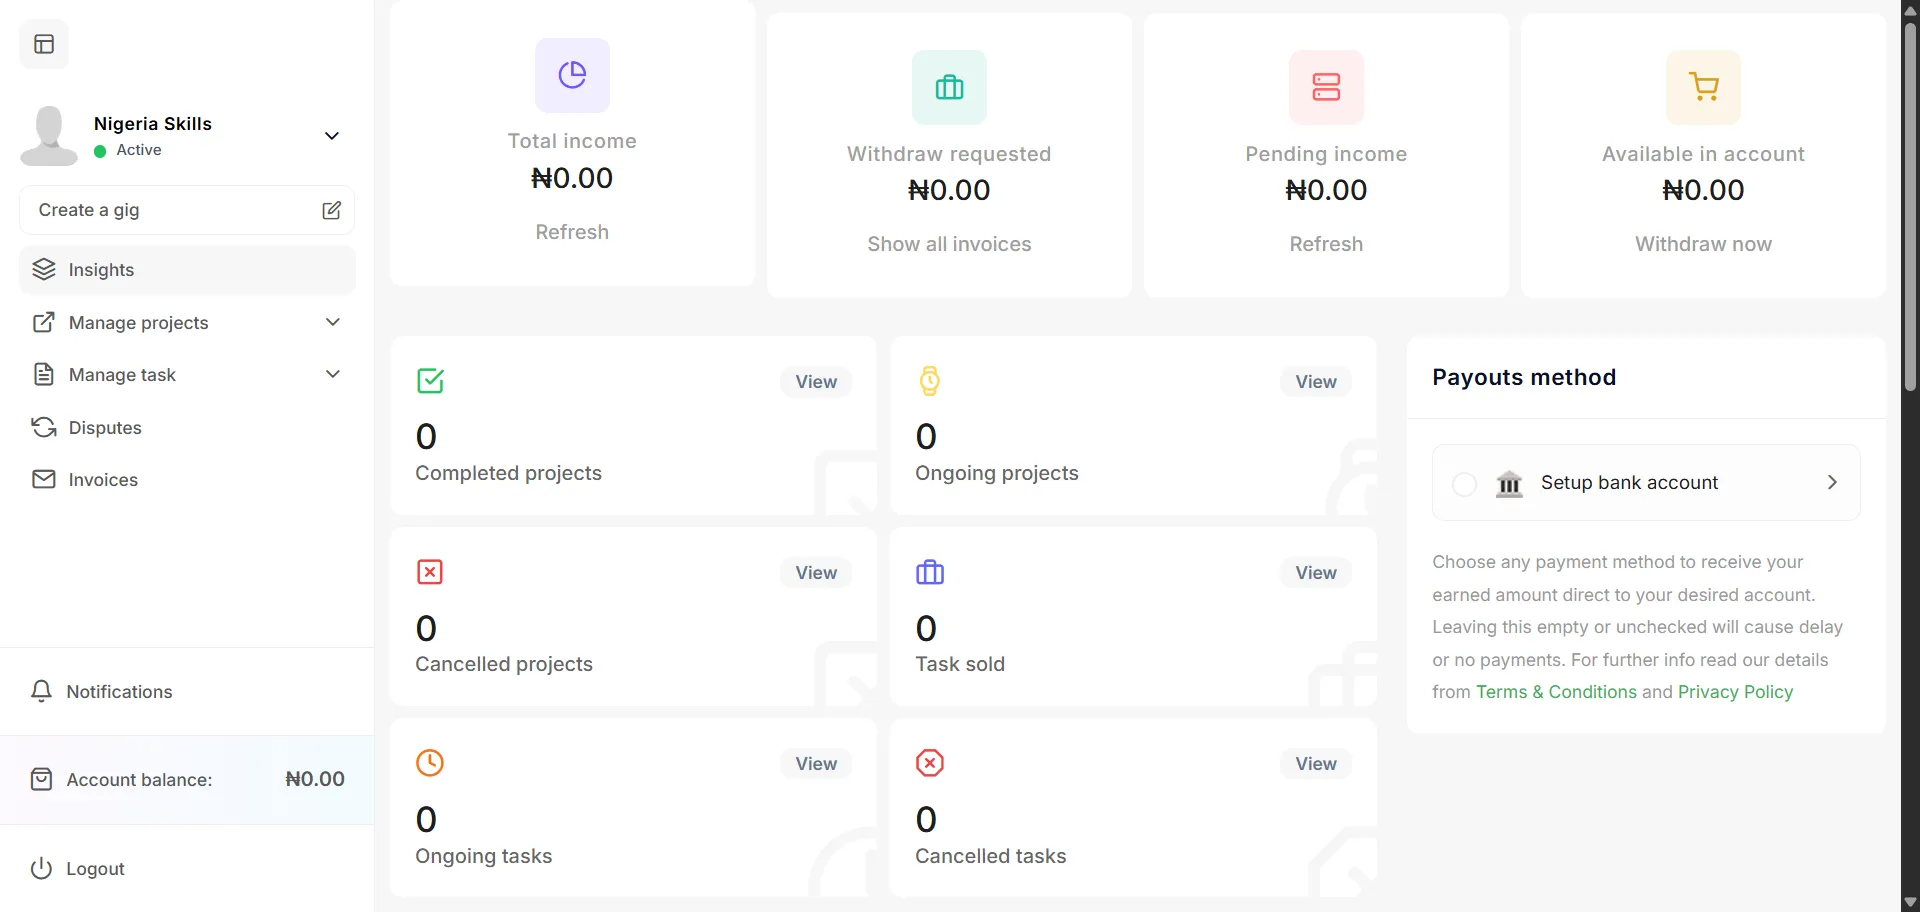Click Withdraw now link
Viewport: 1920px width, 912px height.
tap(1703, 244)
